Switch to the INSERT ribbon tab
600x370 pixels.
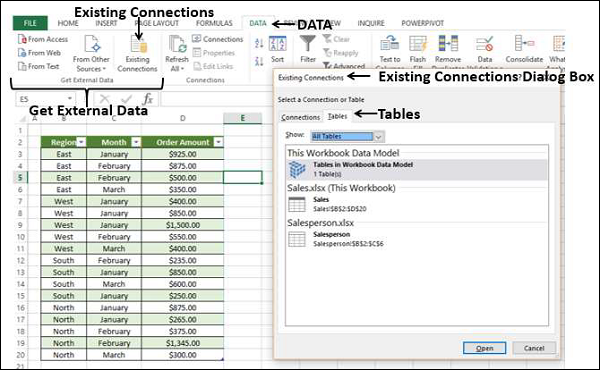click(x=106, y=23)
